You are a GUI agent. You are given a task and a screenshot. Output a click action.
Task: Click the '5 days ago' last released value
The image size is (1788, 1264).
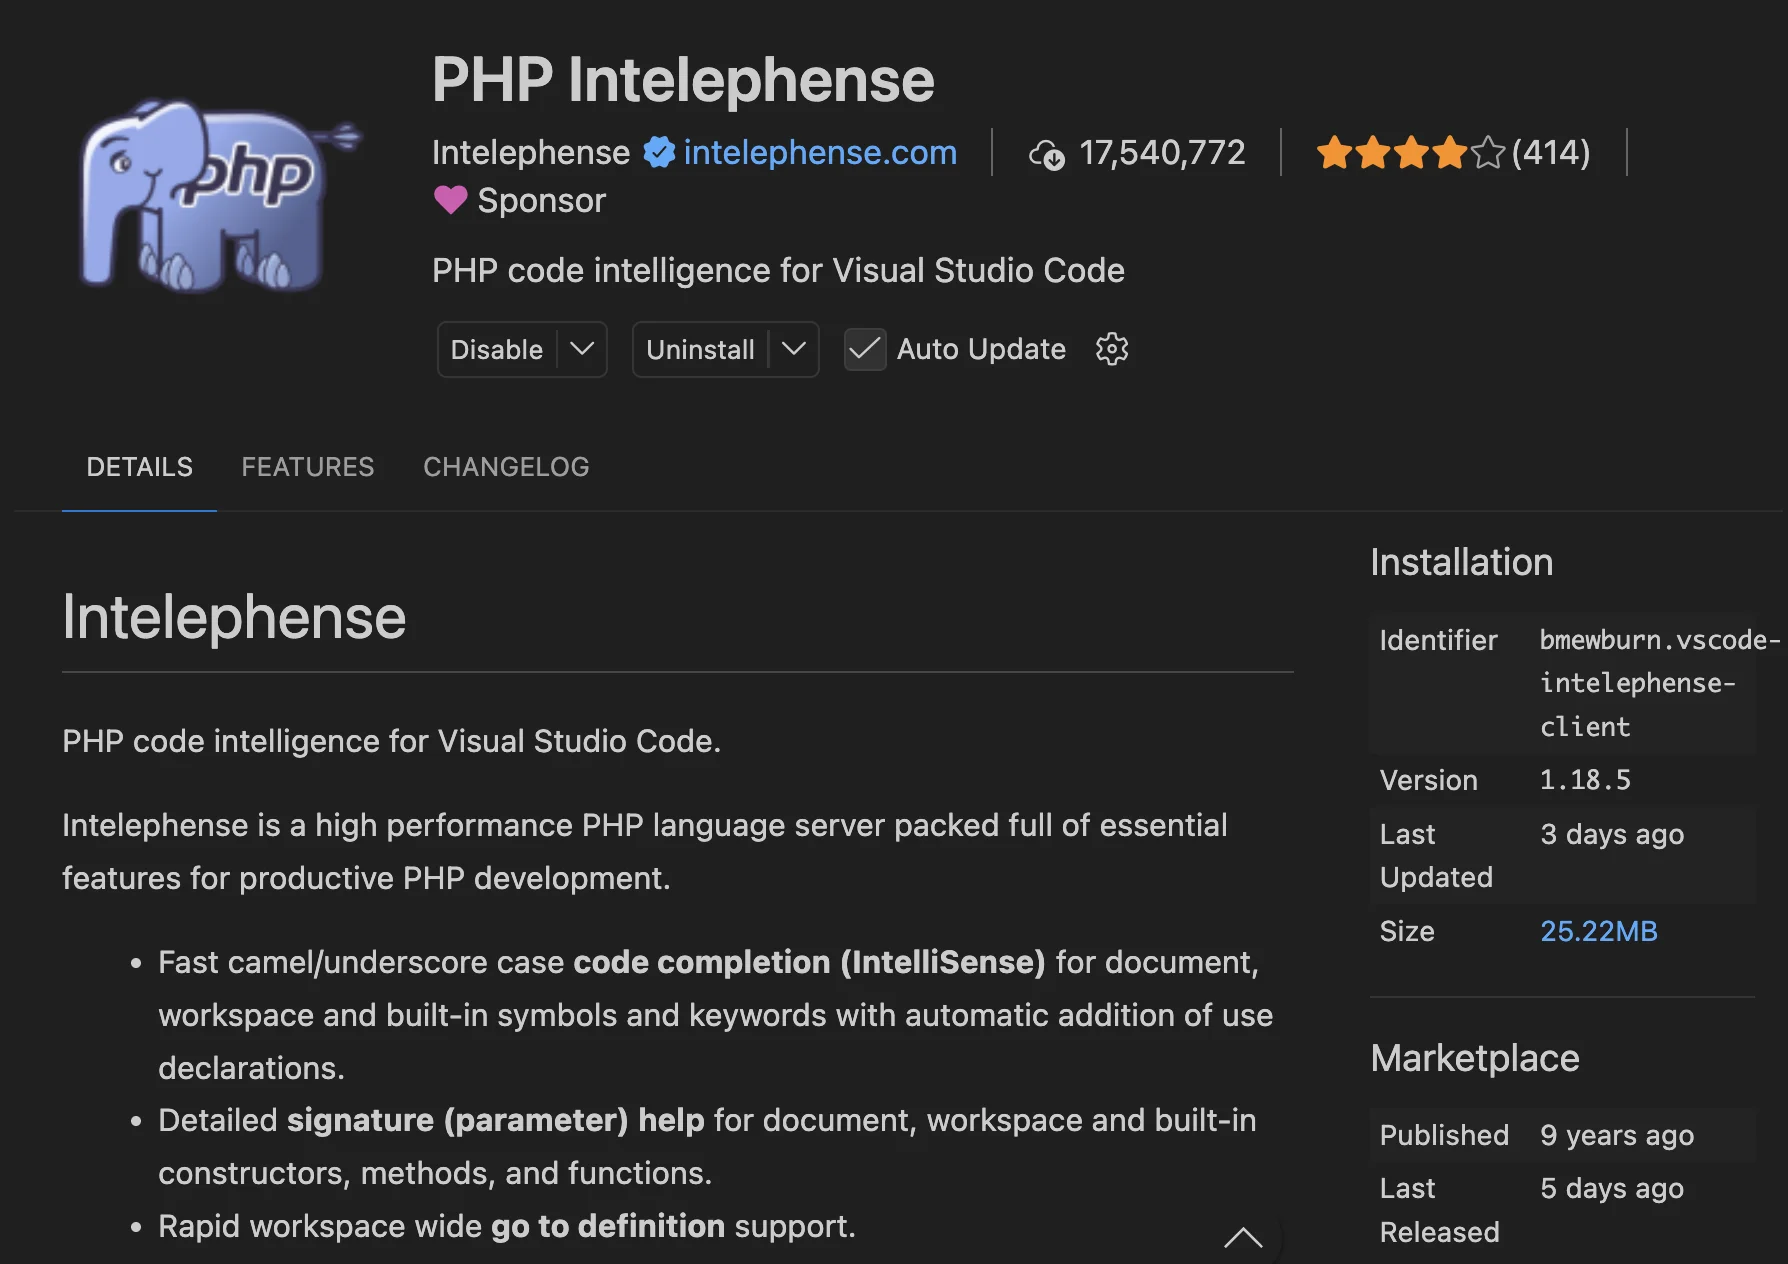click(x=1612, y=1188)
